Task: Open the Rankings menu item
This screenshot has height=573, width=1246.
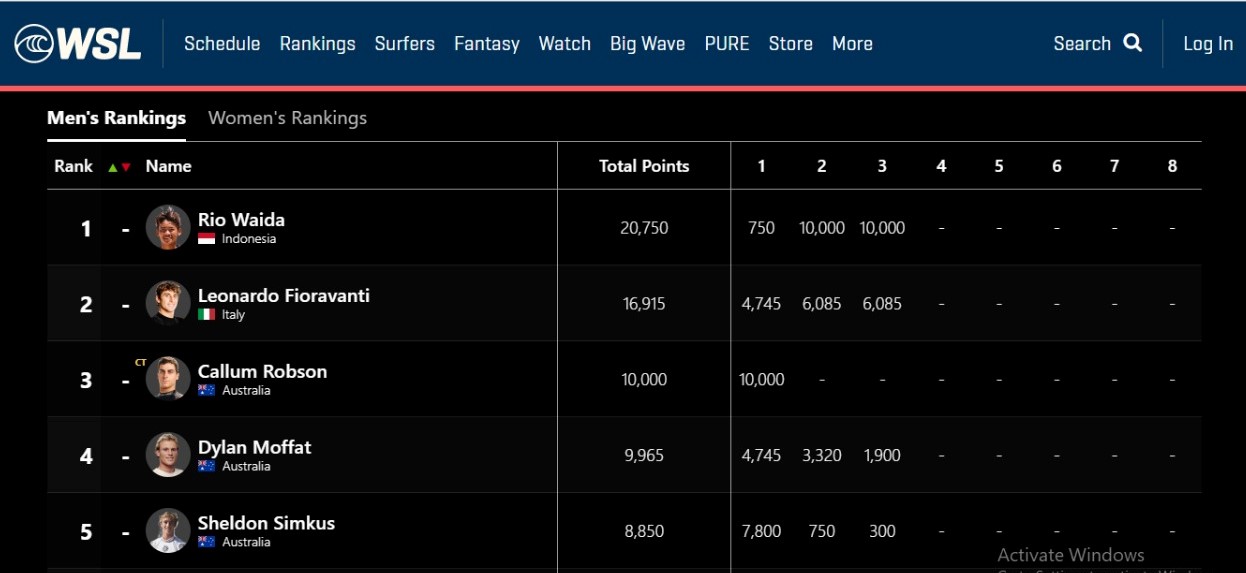Action: click(x=317, y=44)
